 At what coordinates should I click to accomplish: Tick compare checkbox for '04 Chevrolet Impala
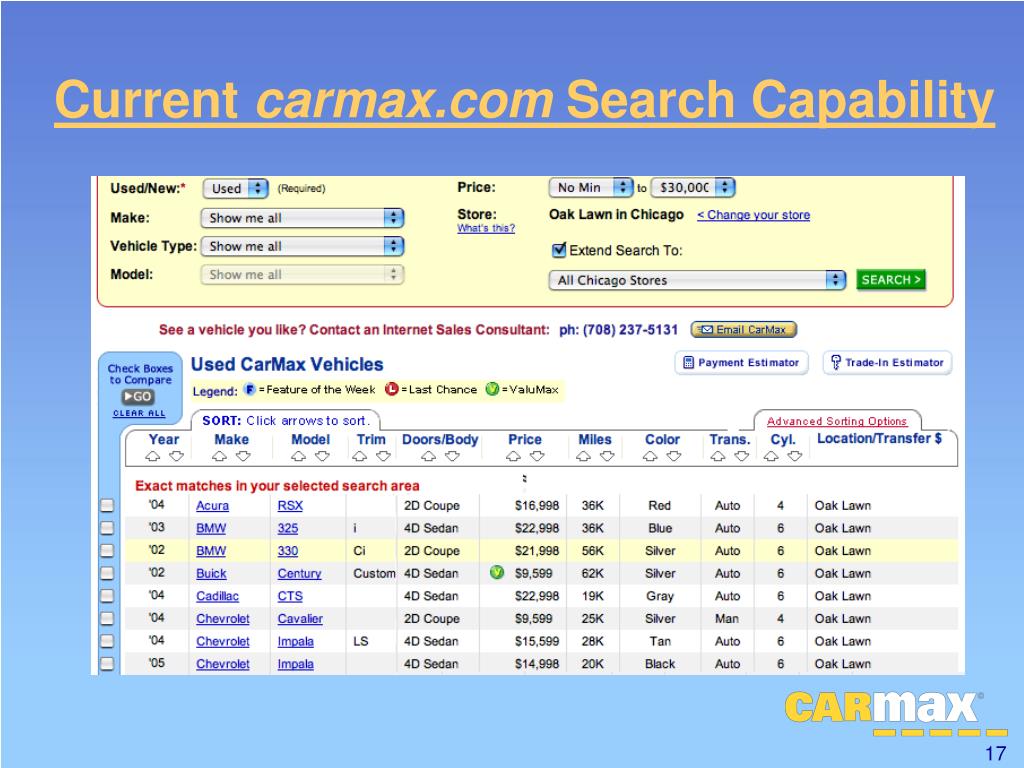(107, 641)
